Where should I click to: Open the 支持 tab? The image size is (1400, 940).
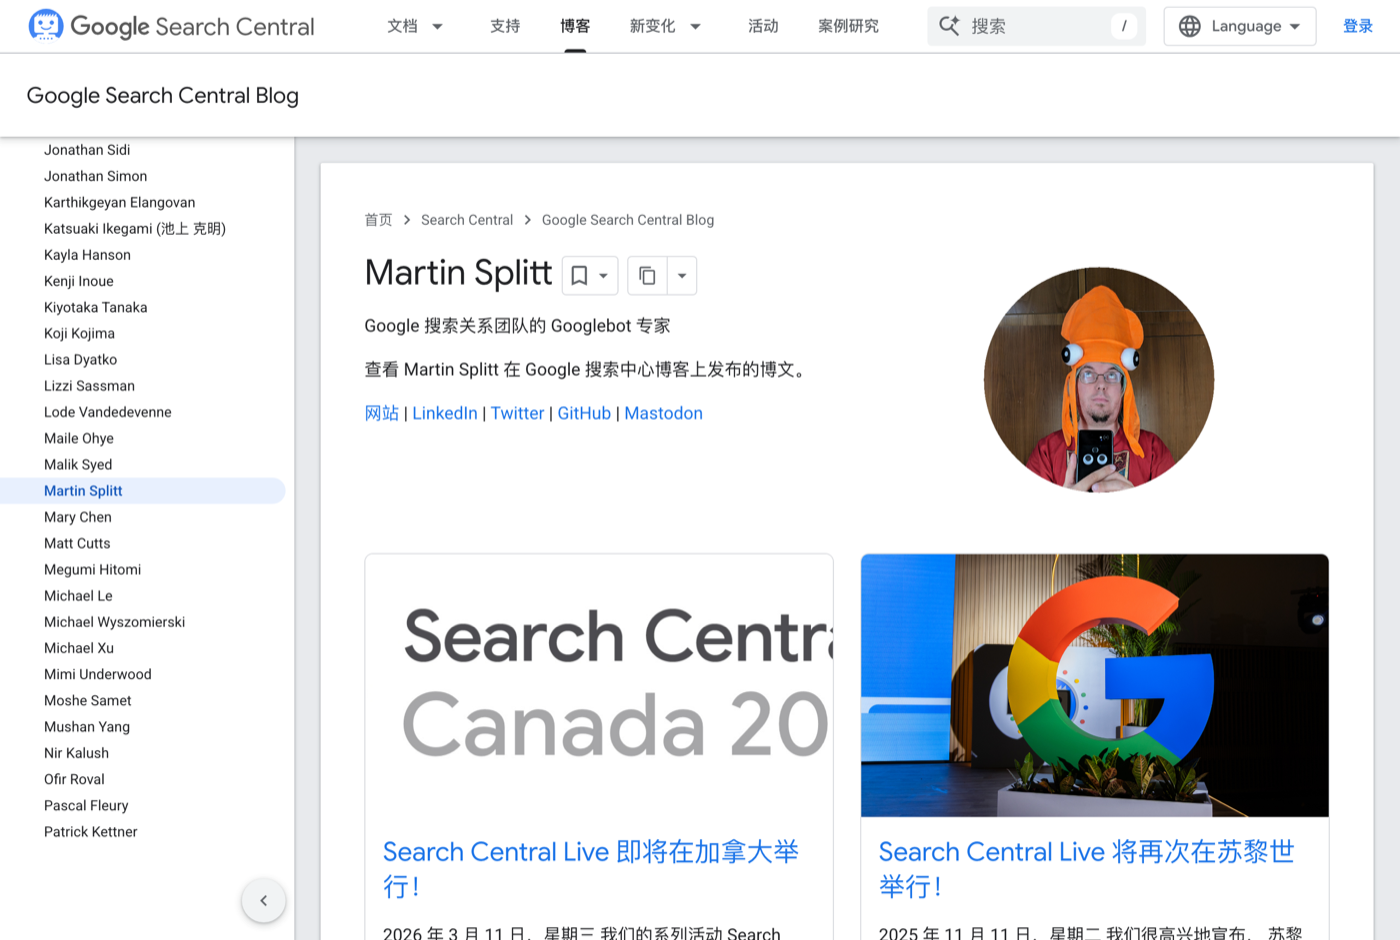(505, 26)
